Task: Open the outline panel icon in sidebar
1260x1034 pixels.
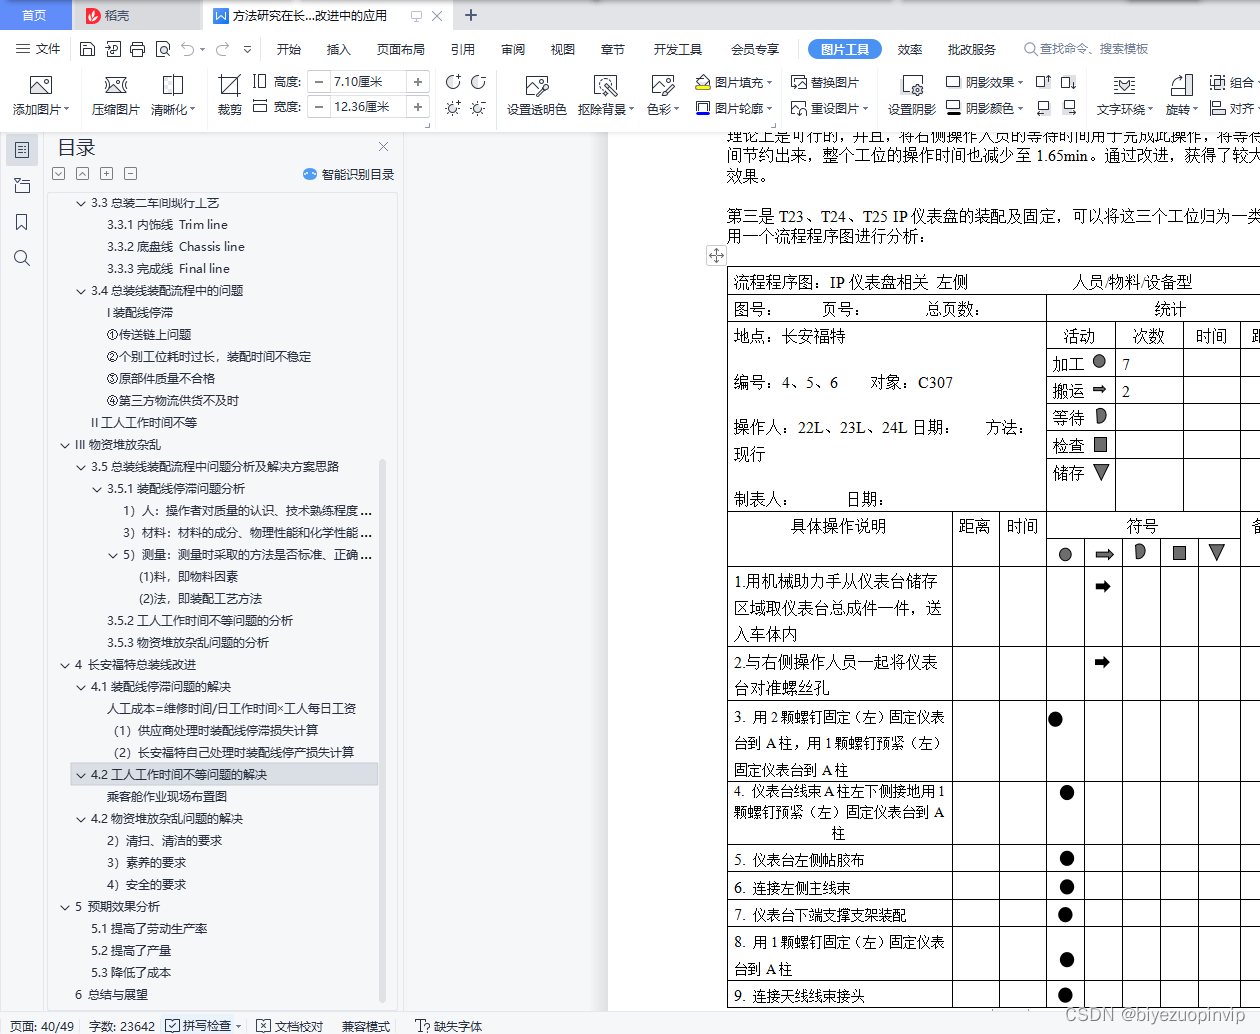Action: point(21,150)
